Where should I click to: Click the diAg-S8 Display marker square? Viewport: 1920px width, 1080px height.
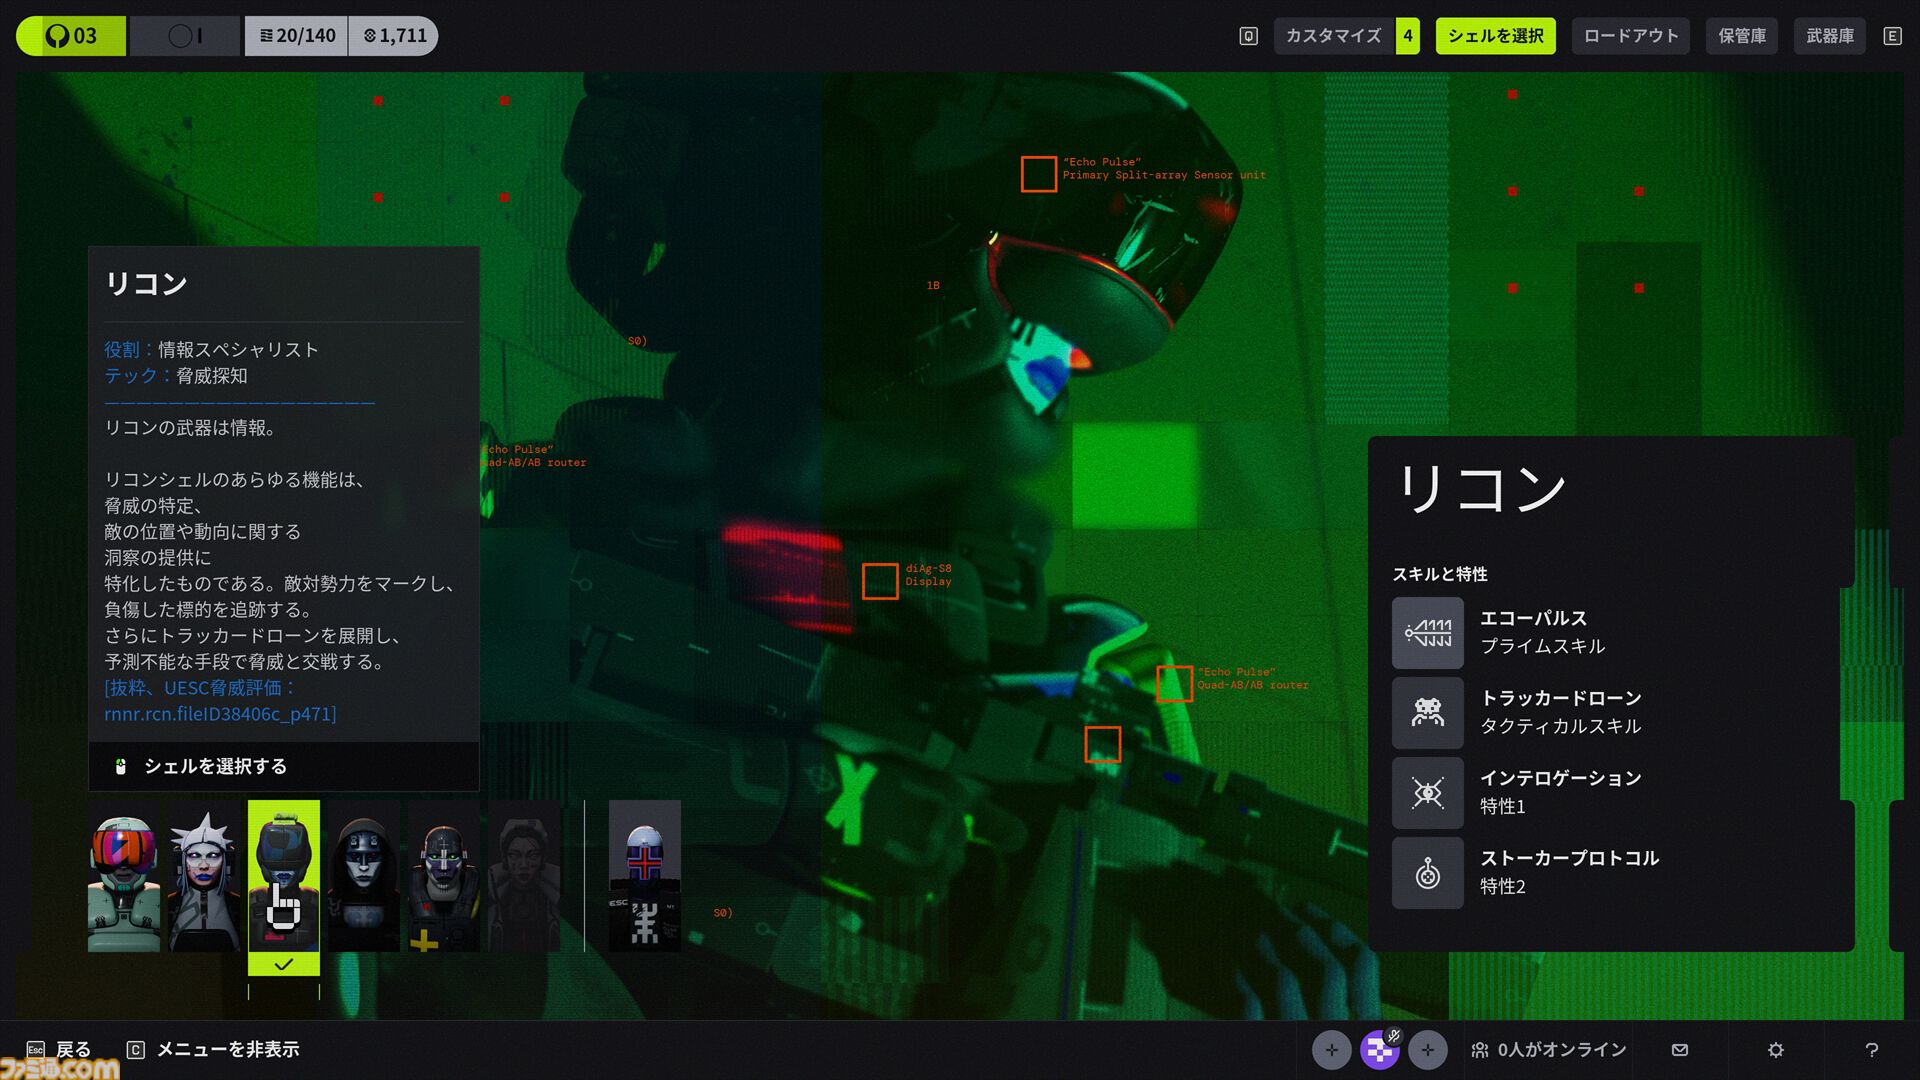[x=880, y=581]
